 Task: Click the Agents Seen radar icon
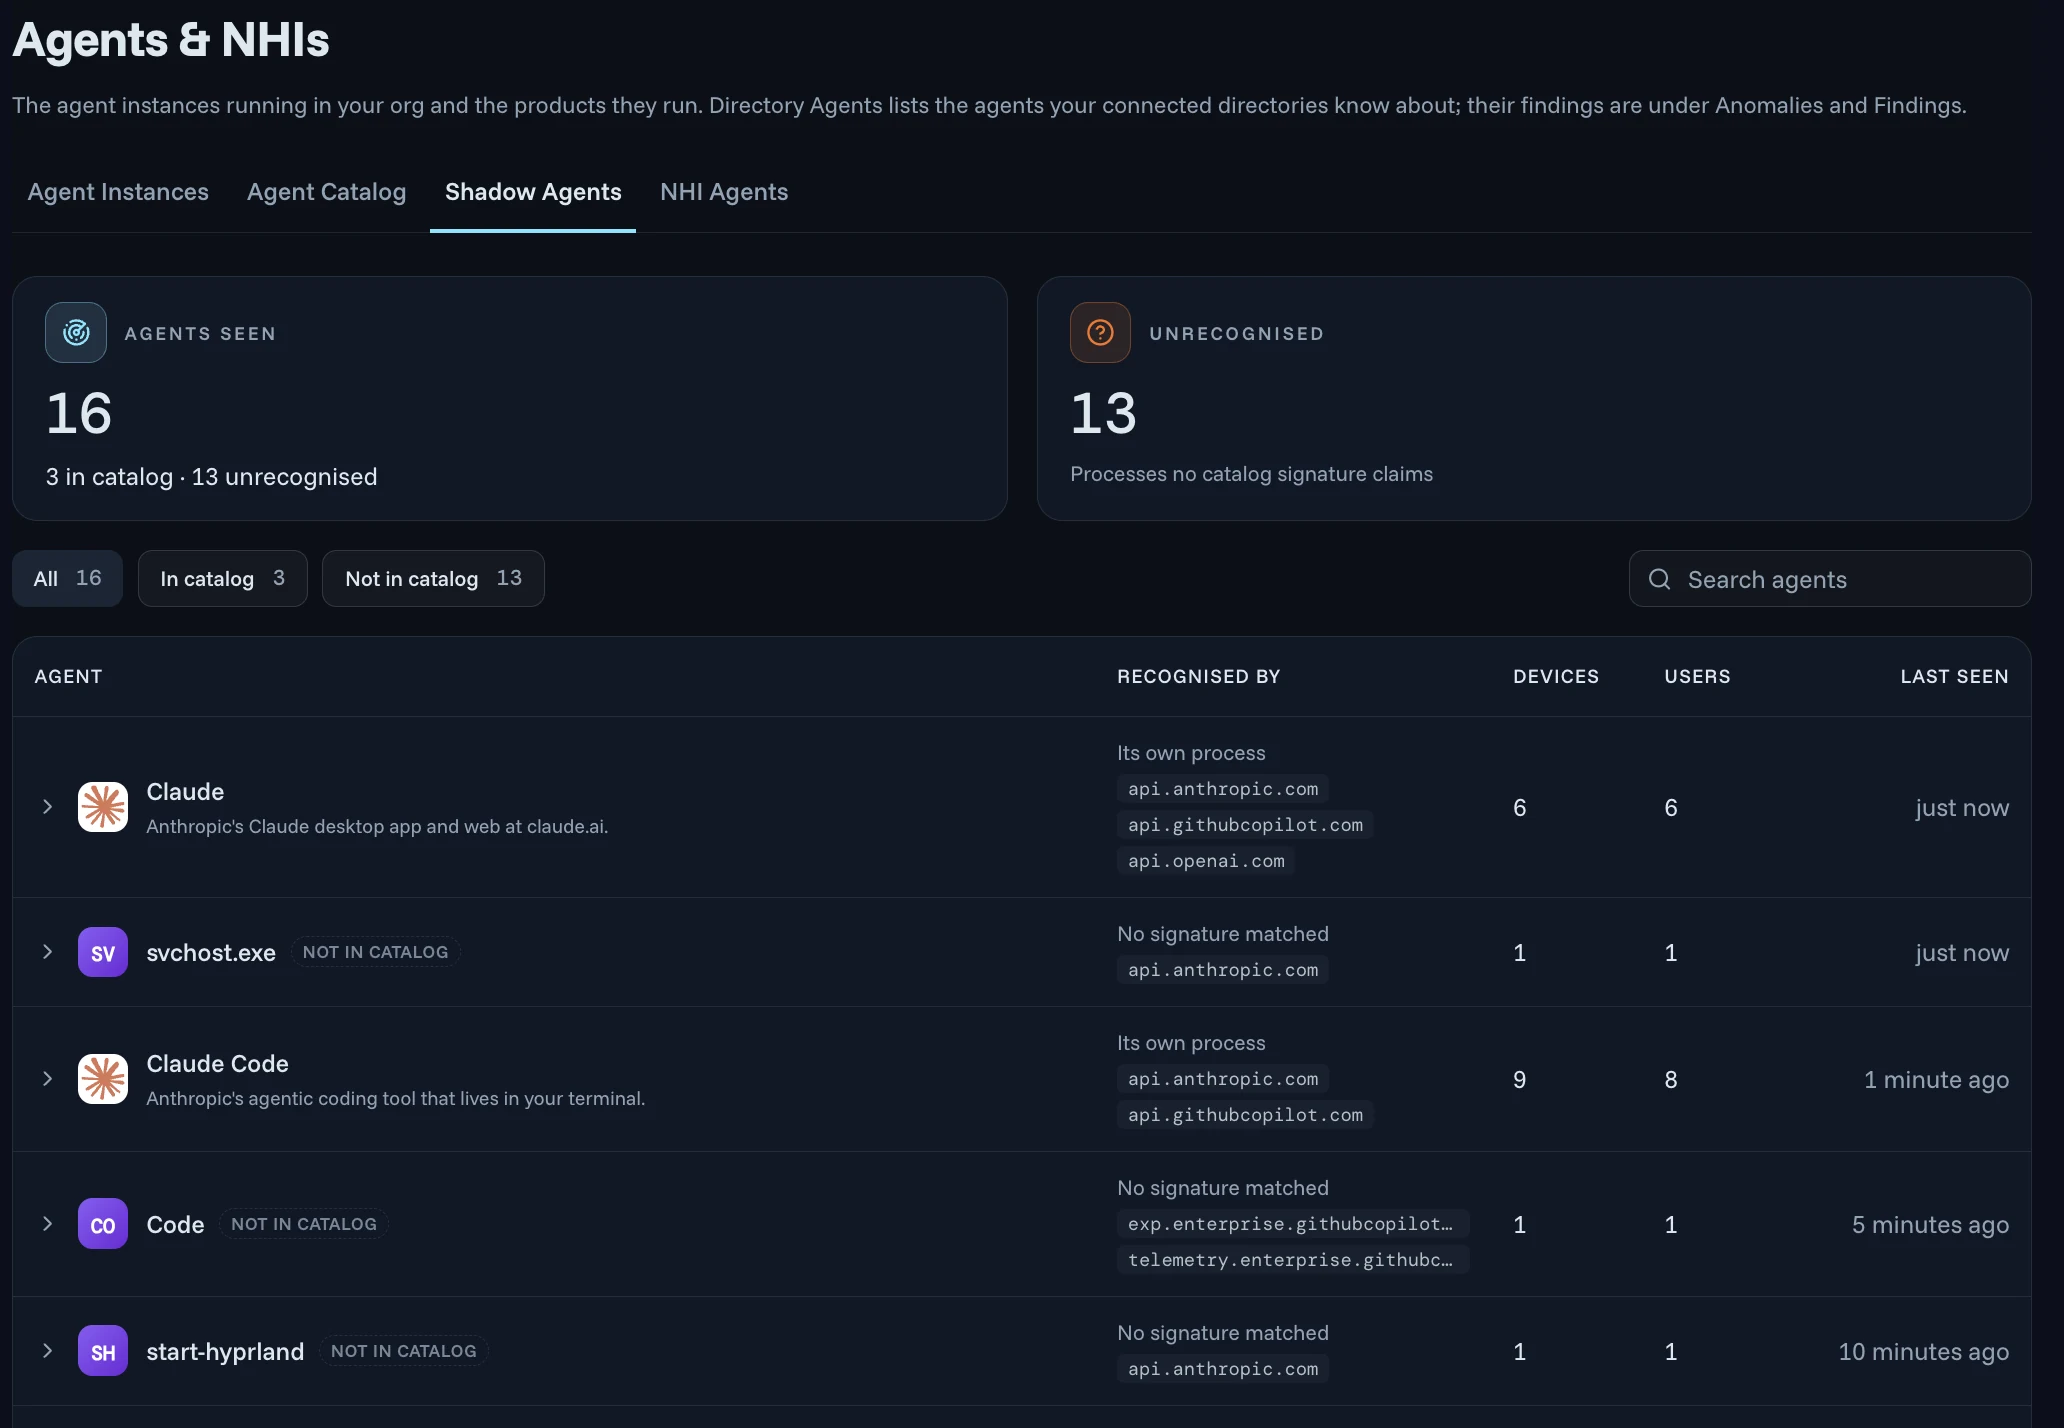pos(76,333)
